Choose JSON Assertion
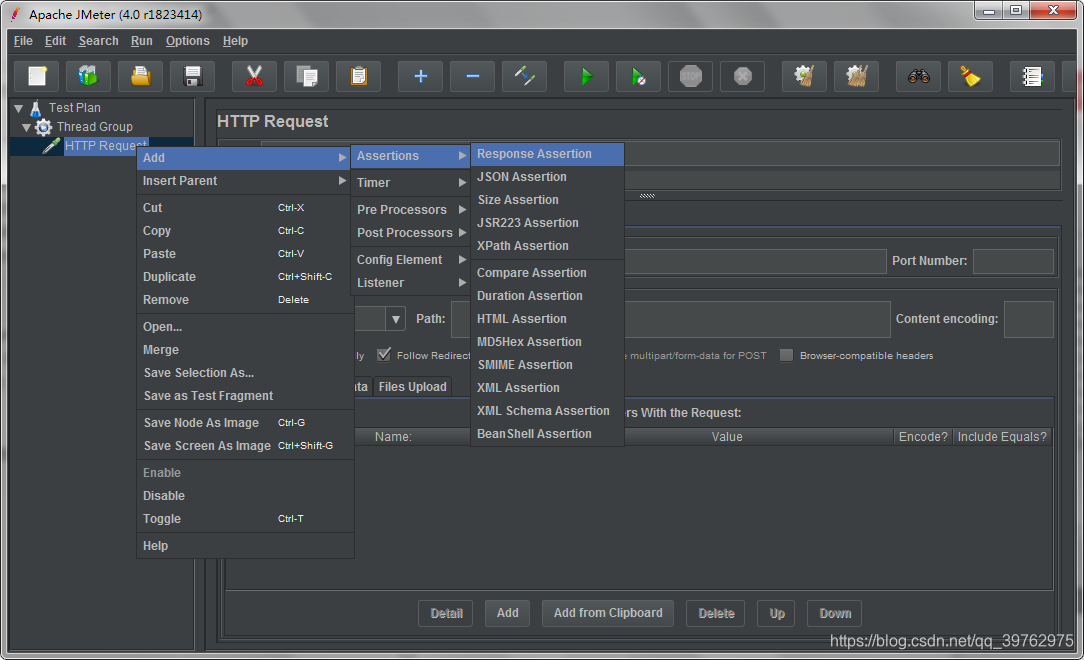This screenshot has width=1084, height=660. point(548,177)
